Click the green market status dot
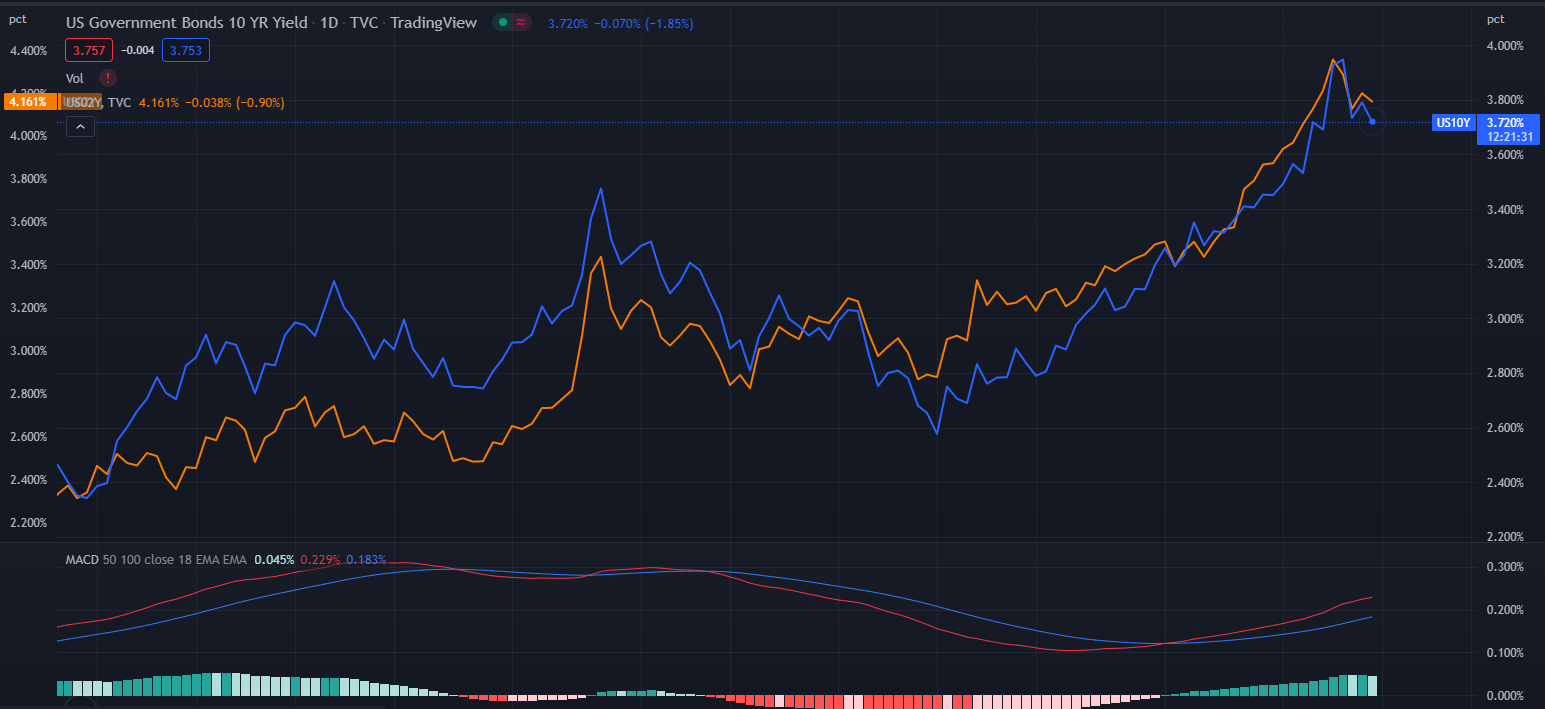This screenshot has width=1545, height=709. [x=502, y=22]
